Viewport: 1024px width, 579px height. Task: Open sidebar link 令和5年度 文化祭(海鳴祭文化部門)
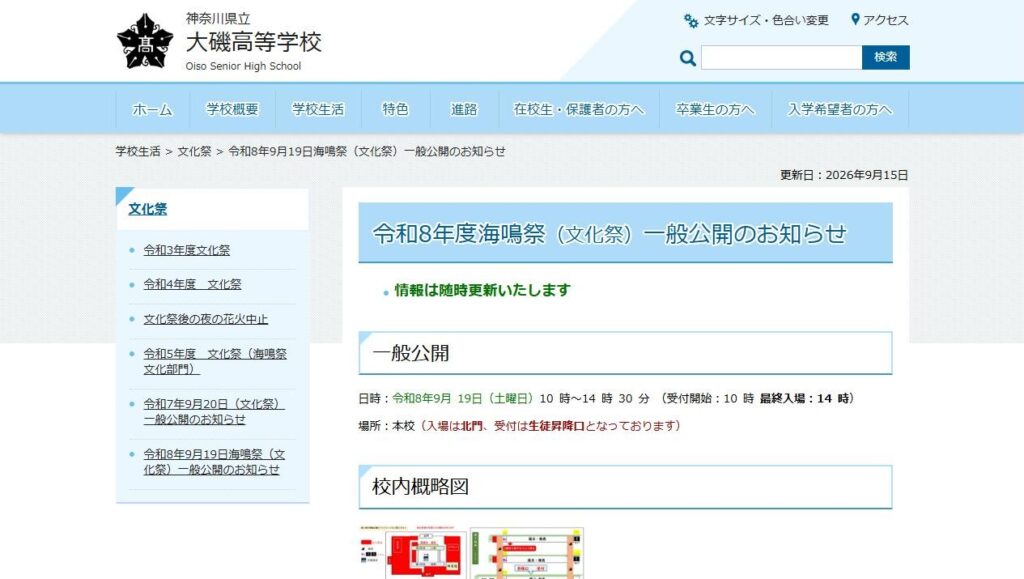215,361
